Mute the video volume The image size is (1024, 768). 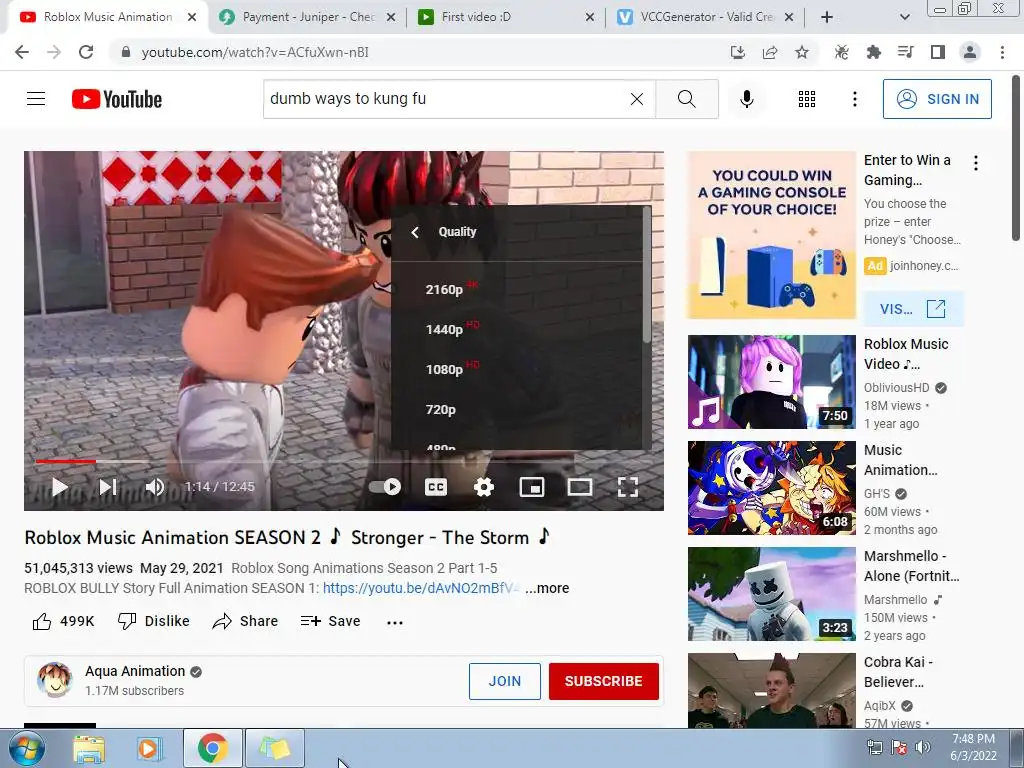155,487
